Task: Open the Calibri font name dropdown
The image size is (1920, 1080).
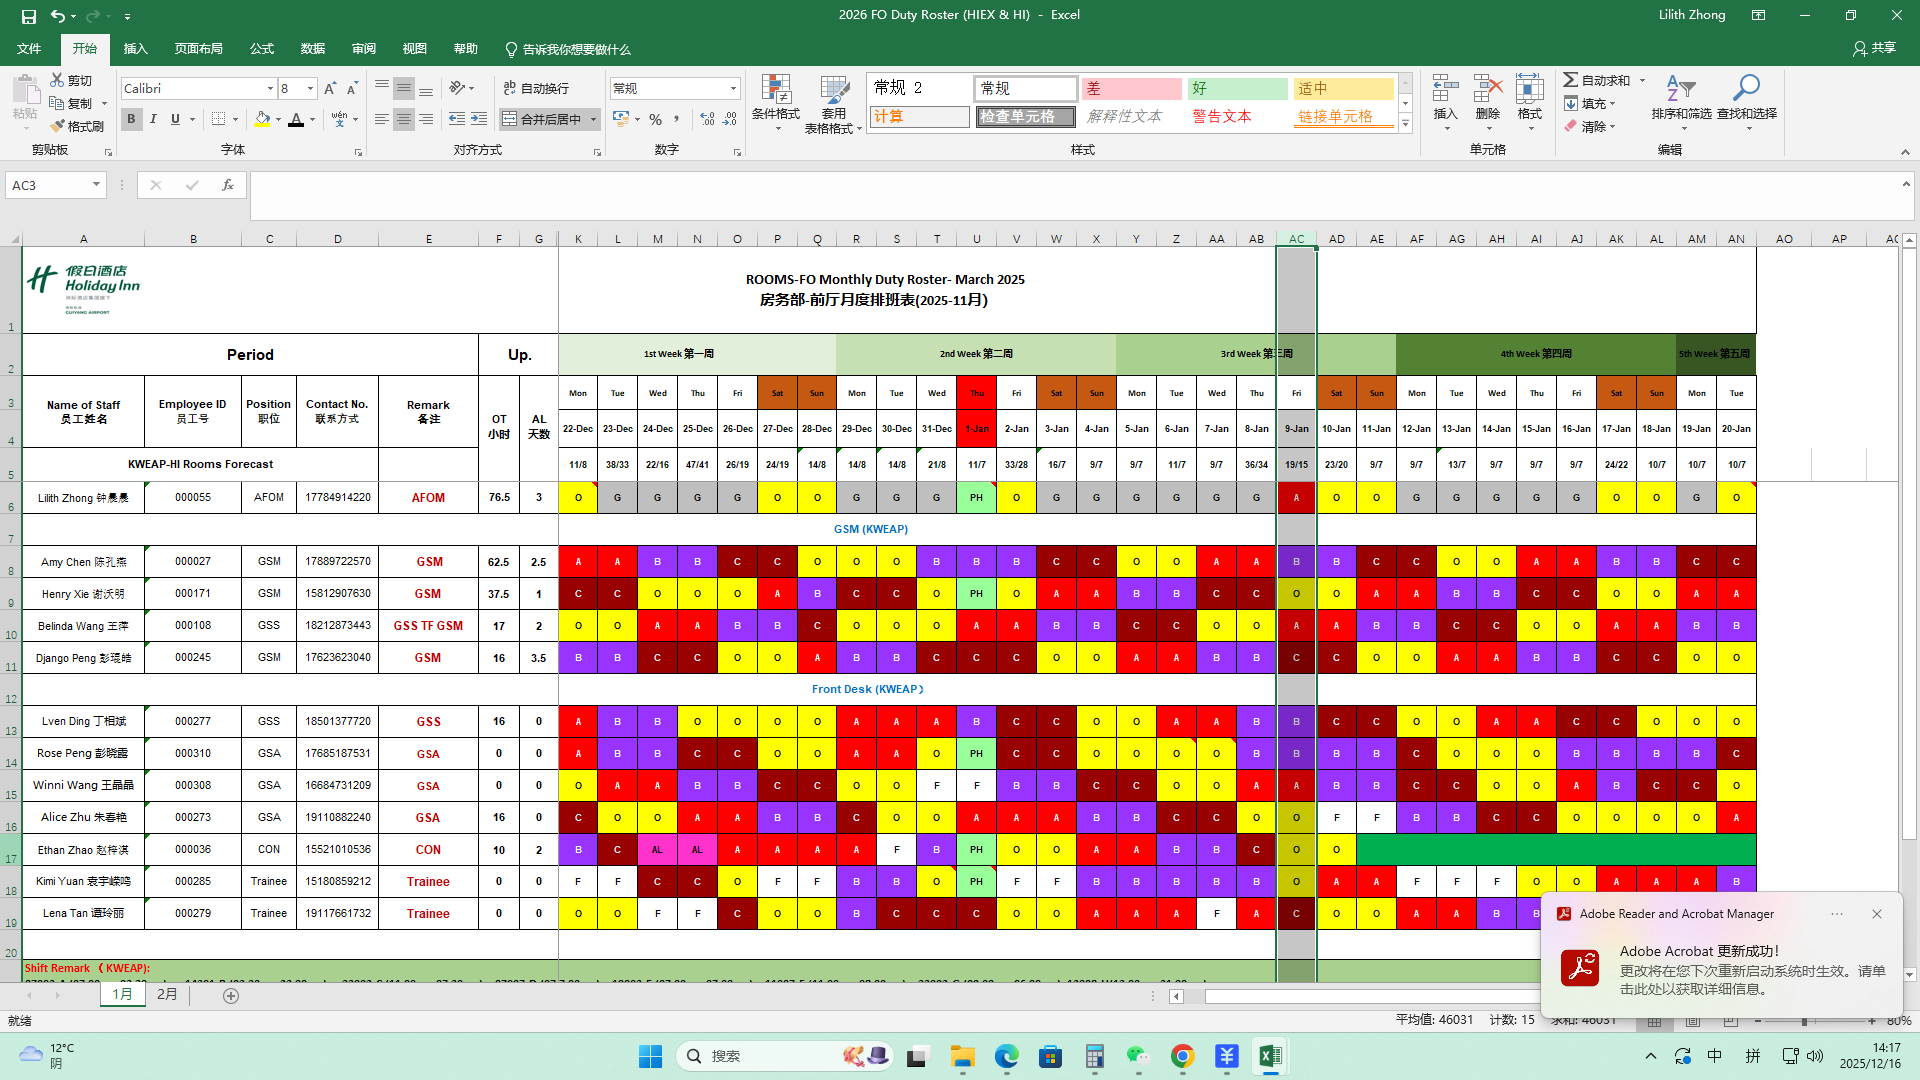Action: click(x=270, y=88)
